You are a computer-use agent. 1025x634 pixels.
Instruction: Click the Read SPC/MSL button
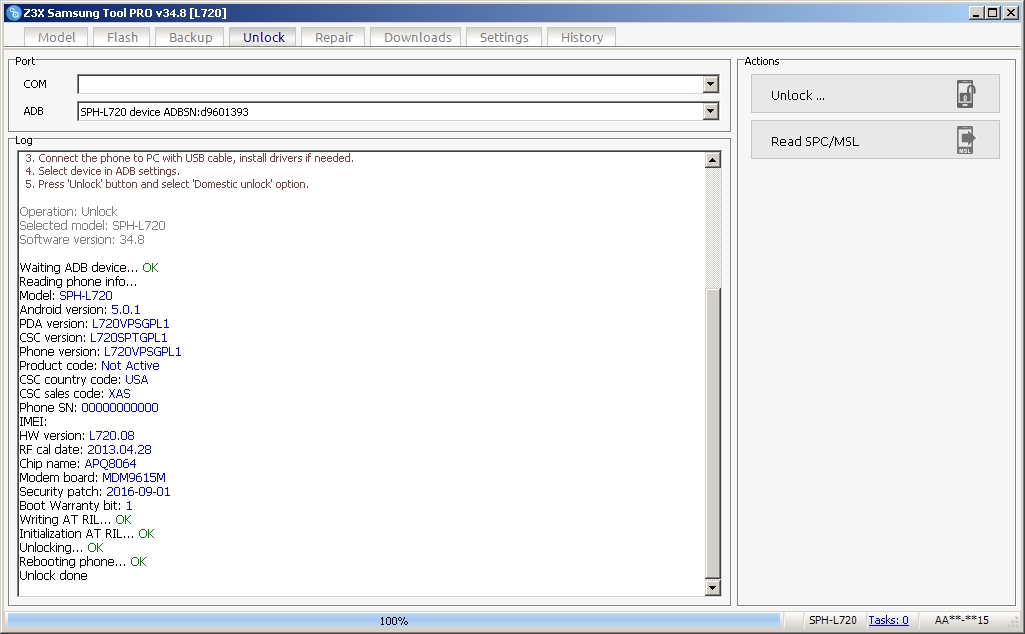tap(875, 140)
